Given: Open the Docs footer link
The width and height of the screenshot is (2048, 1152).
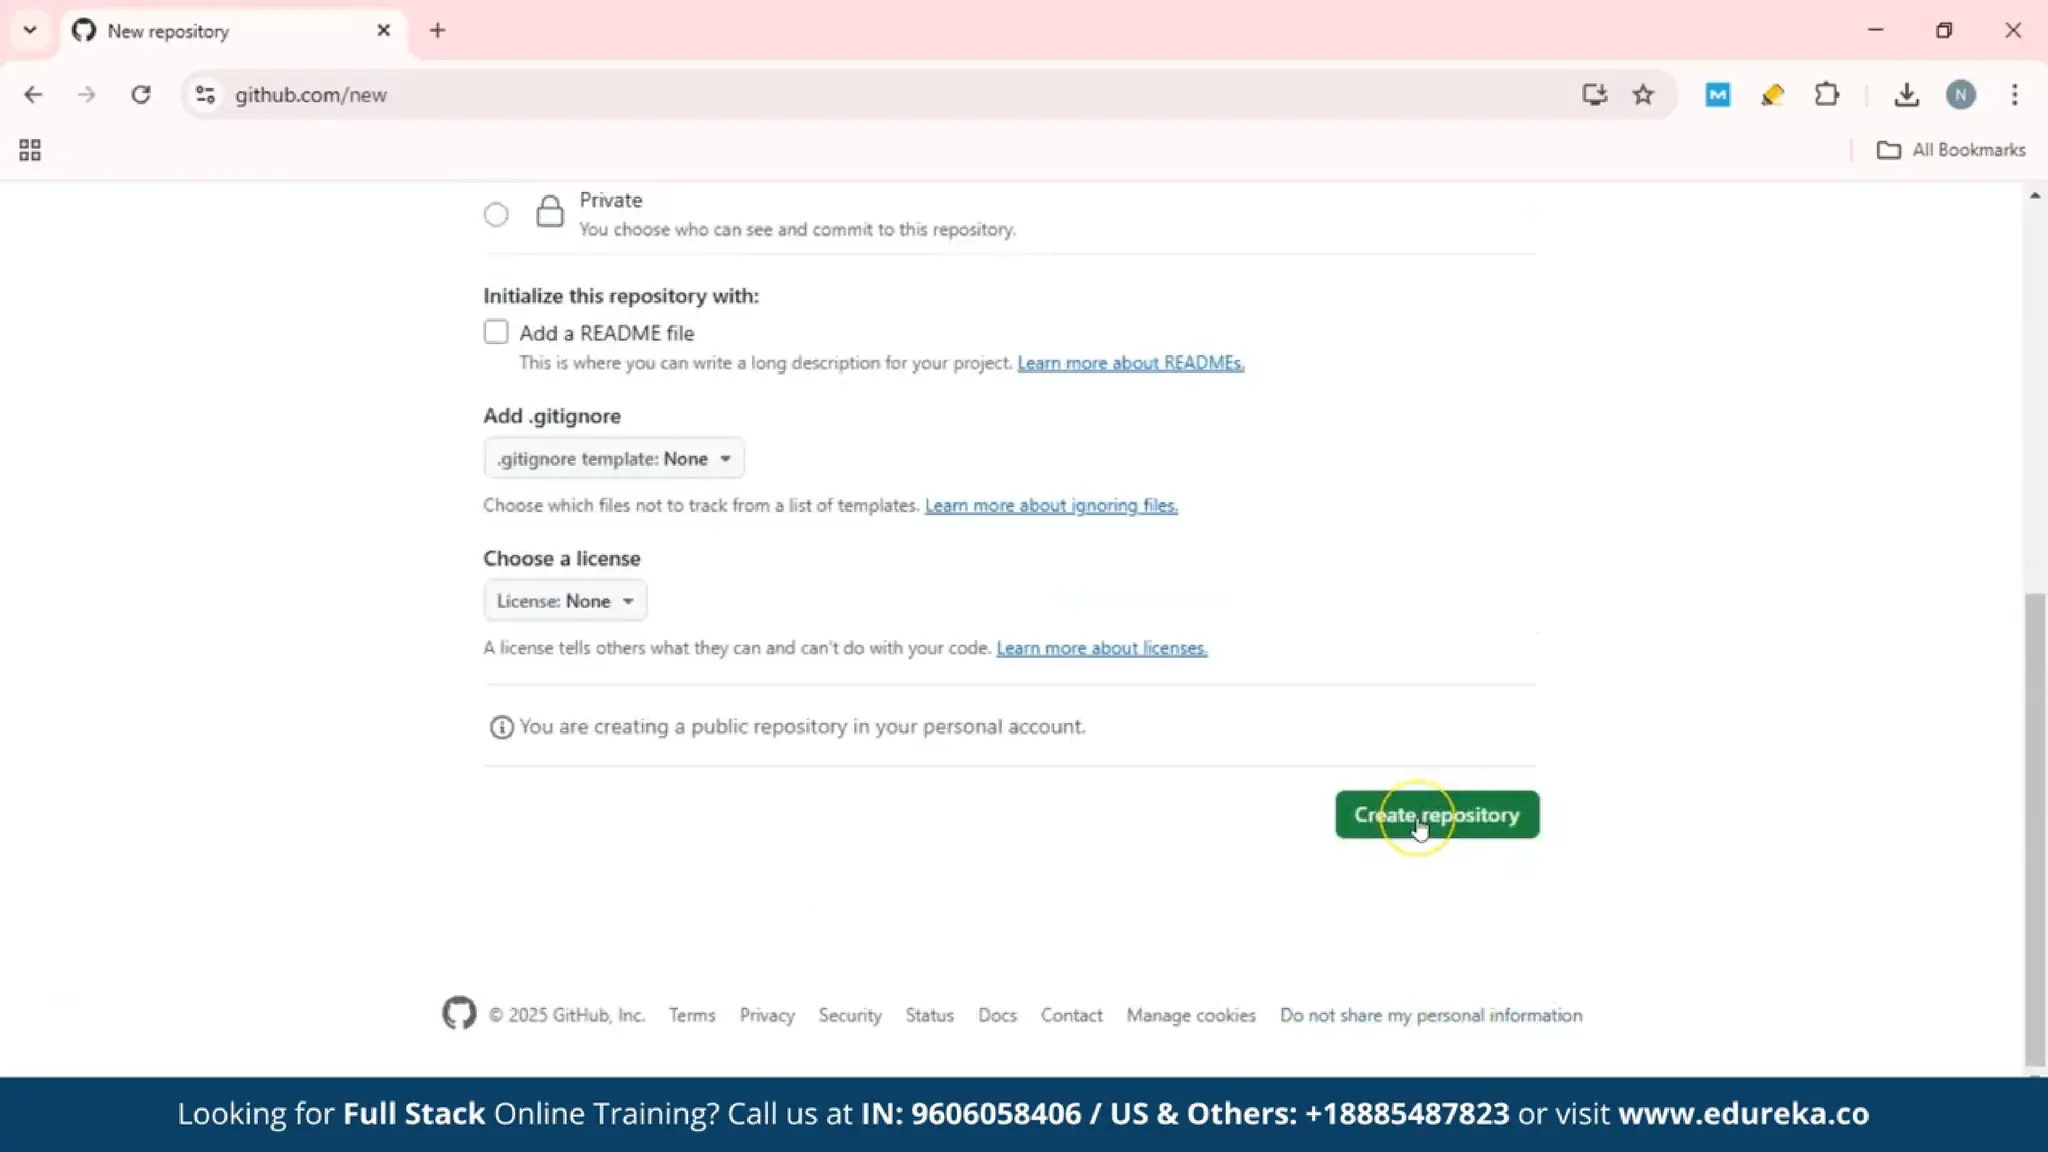Looking at the screenshot, I should point(997,1015).
